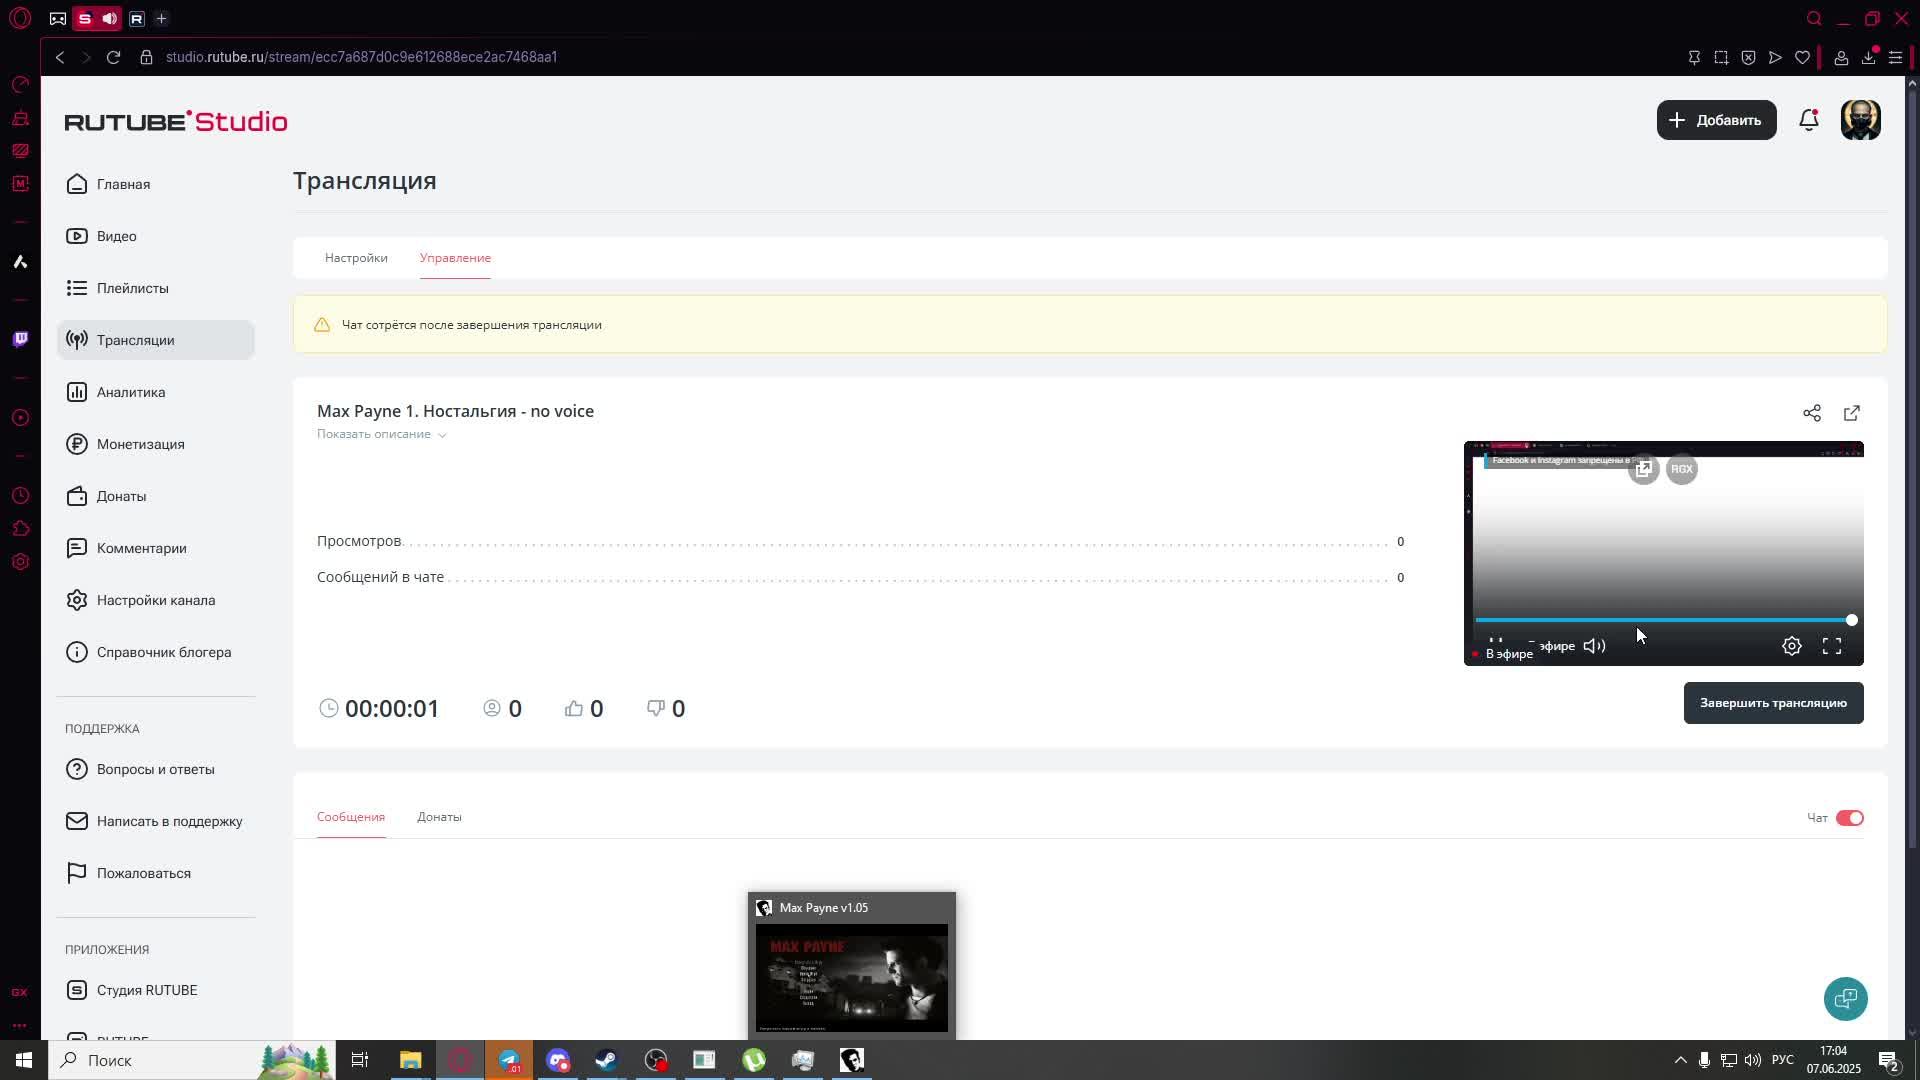Click the RGX icon on player
The height and width of the screenshot is (1080, 1920).
click(x=1682, y=469)
